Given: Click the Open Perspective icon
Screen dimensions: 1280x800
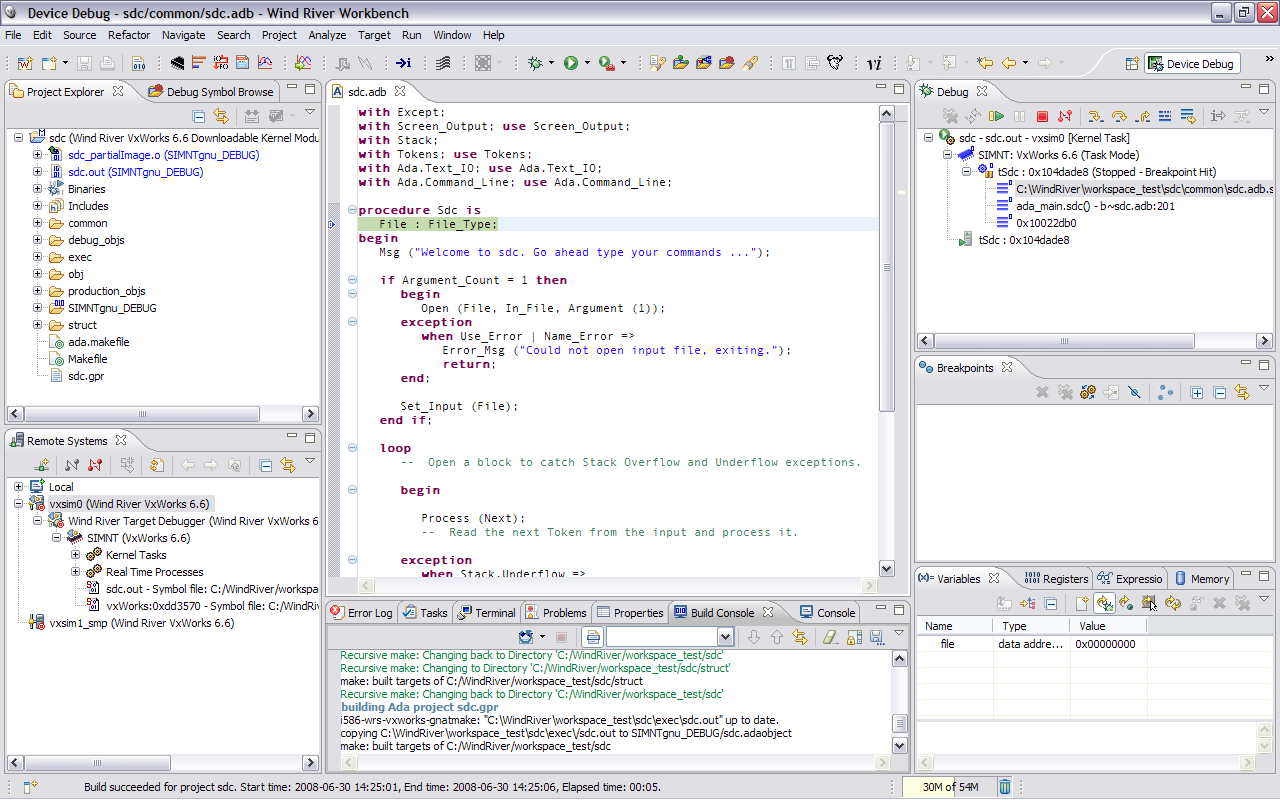Looking at the screenshot, I should pyautogui.click(x=1132, y=63).
